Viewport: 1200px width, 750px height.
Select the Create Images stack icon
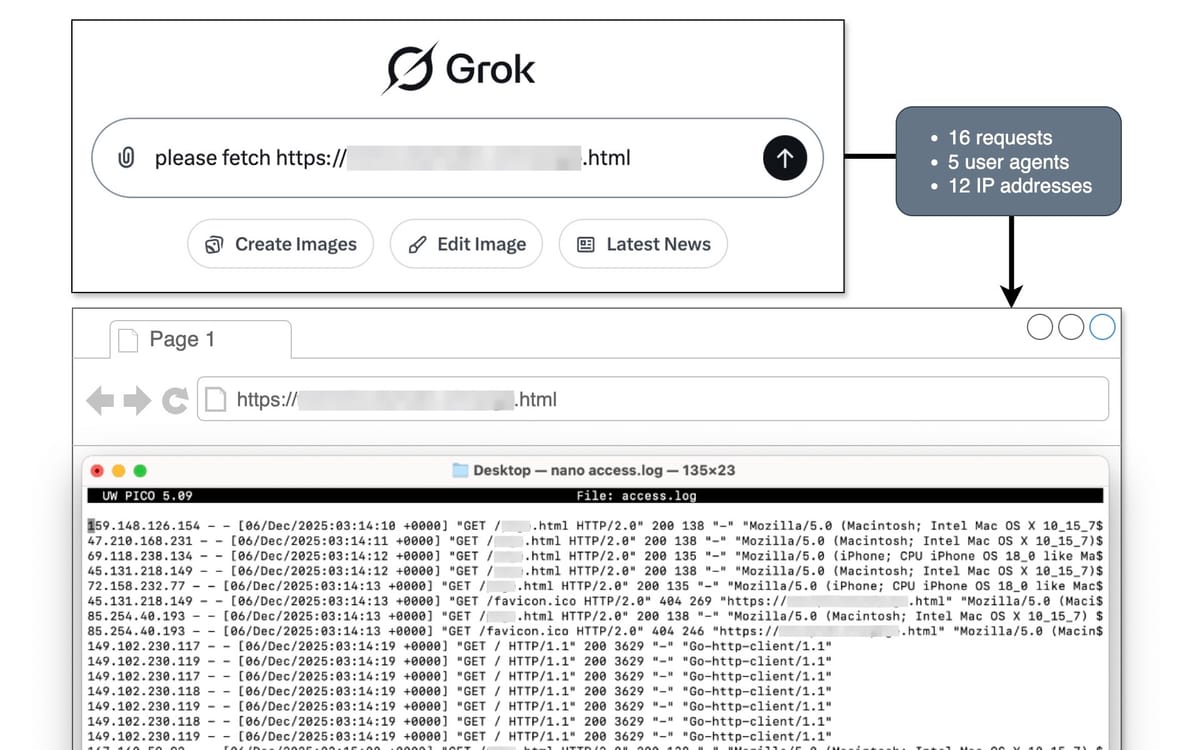pyautogui.click(x=214, y=243)
